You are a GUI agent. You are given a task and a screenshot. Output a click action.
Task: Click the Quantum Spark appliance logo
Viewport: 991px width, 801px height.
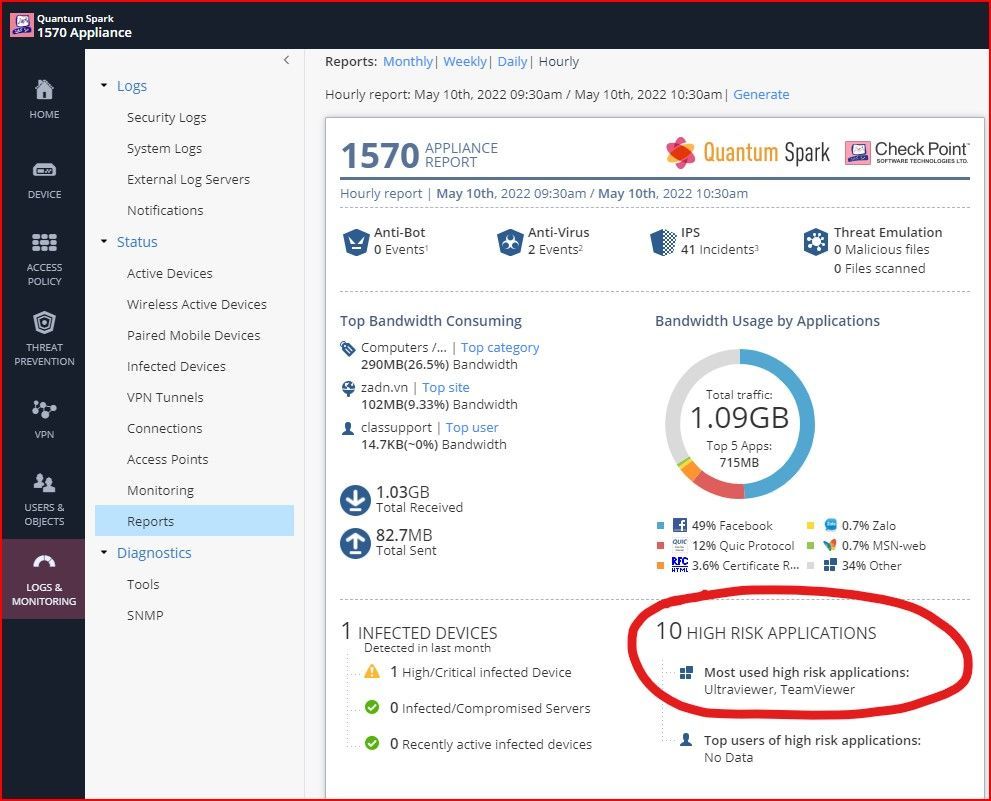point(21,25)
